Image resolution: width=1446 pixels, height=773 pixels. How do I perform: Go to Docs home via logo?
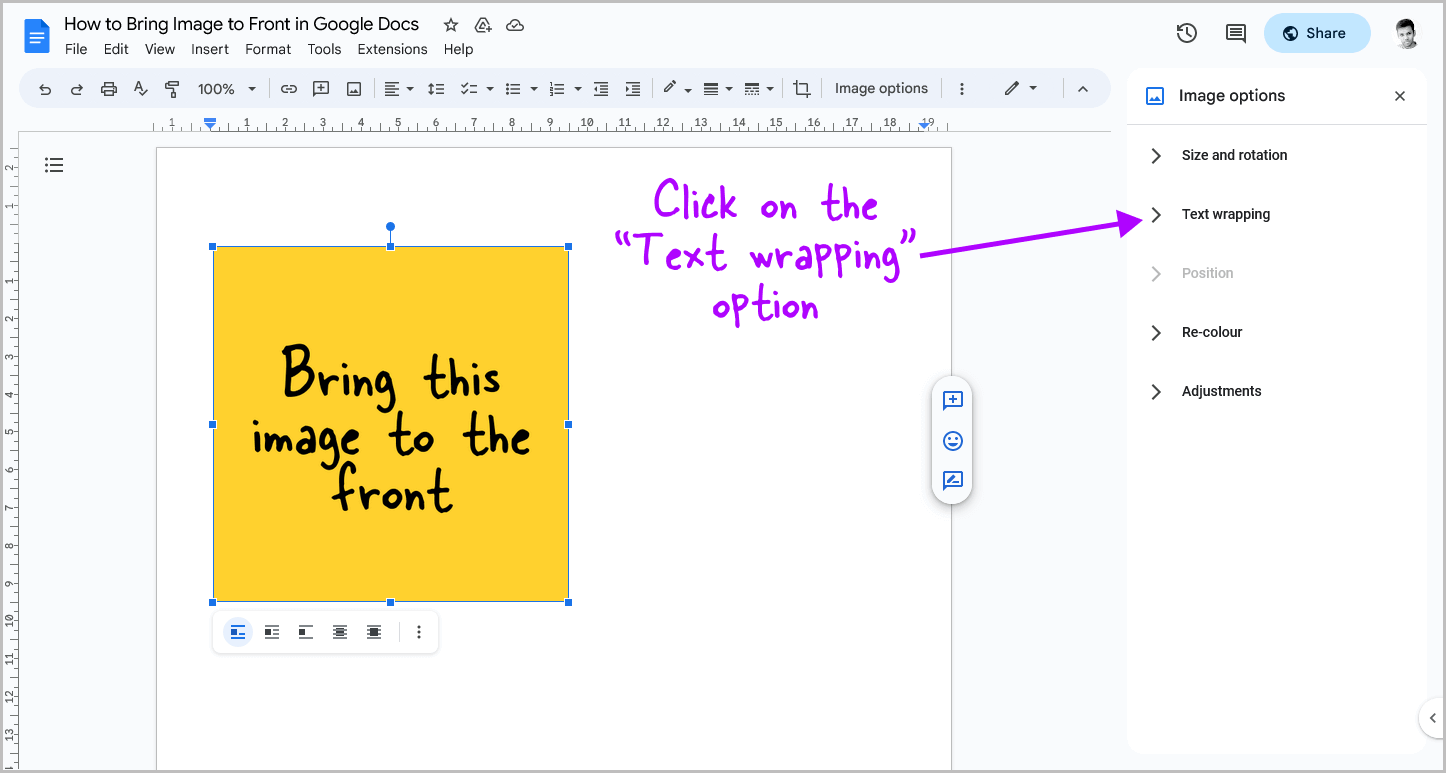click(x=37, y=37)
